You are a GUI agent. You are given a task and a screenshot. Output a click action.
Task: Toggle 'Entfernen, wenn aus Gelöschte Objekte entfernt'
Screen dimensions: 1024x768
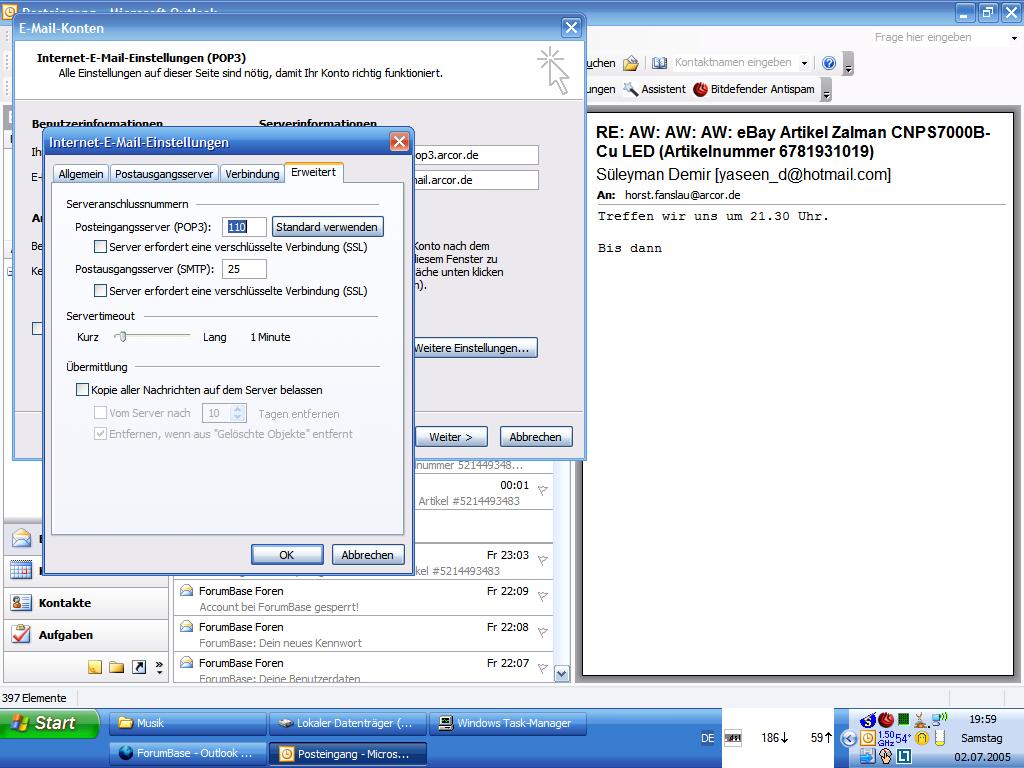[101, 434]
